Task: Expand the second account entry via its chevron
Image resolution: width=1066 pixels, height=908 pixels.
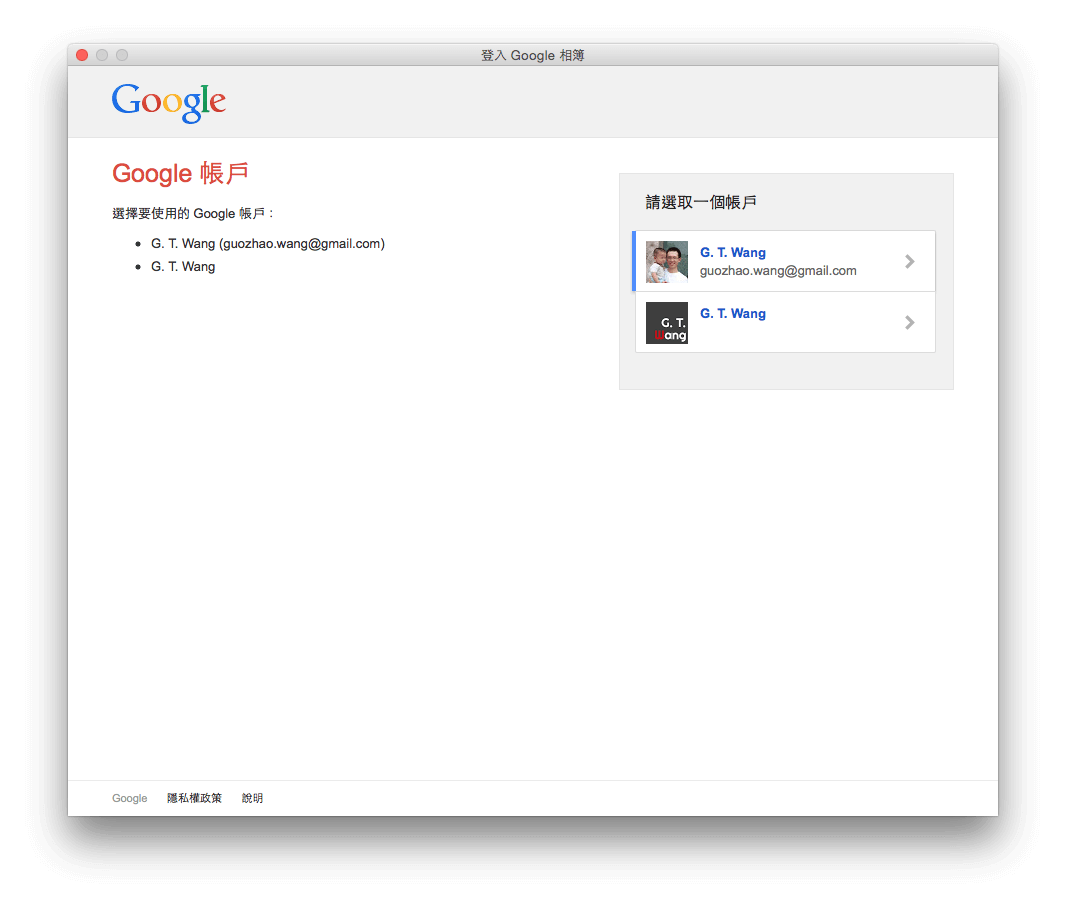Action: [909, 322]
